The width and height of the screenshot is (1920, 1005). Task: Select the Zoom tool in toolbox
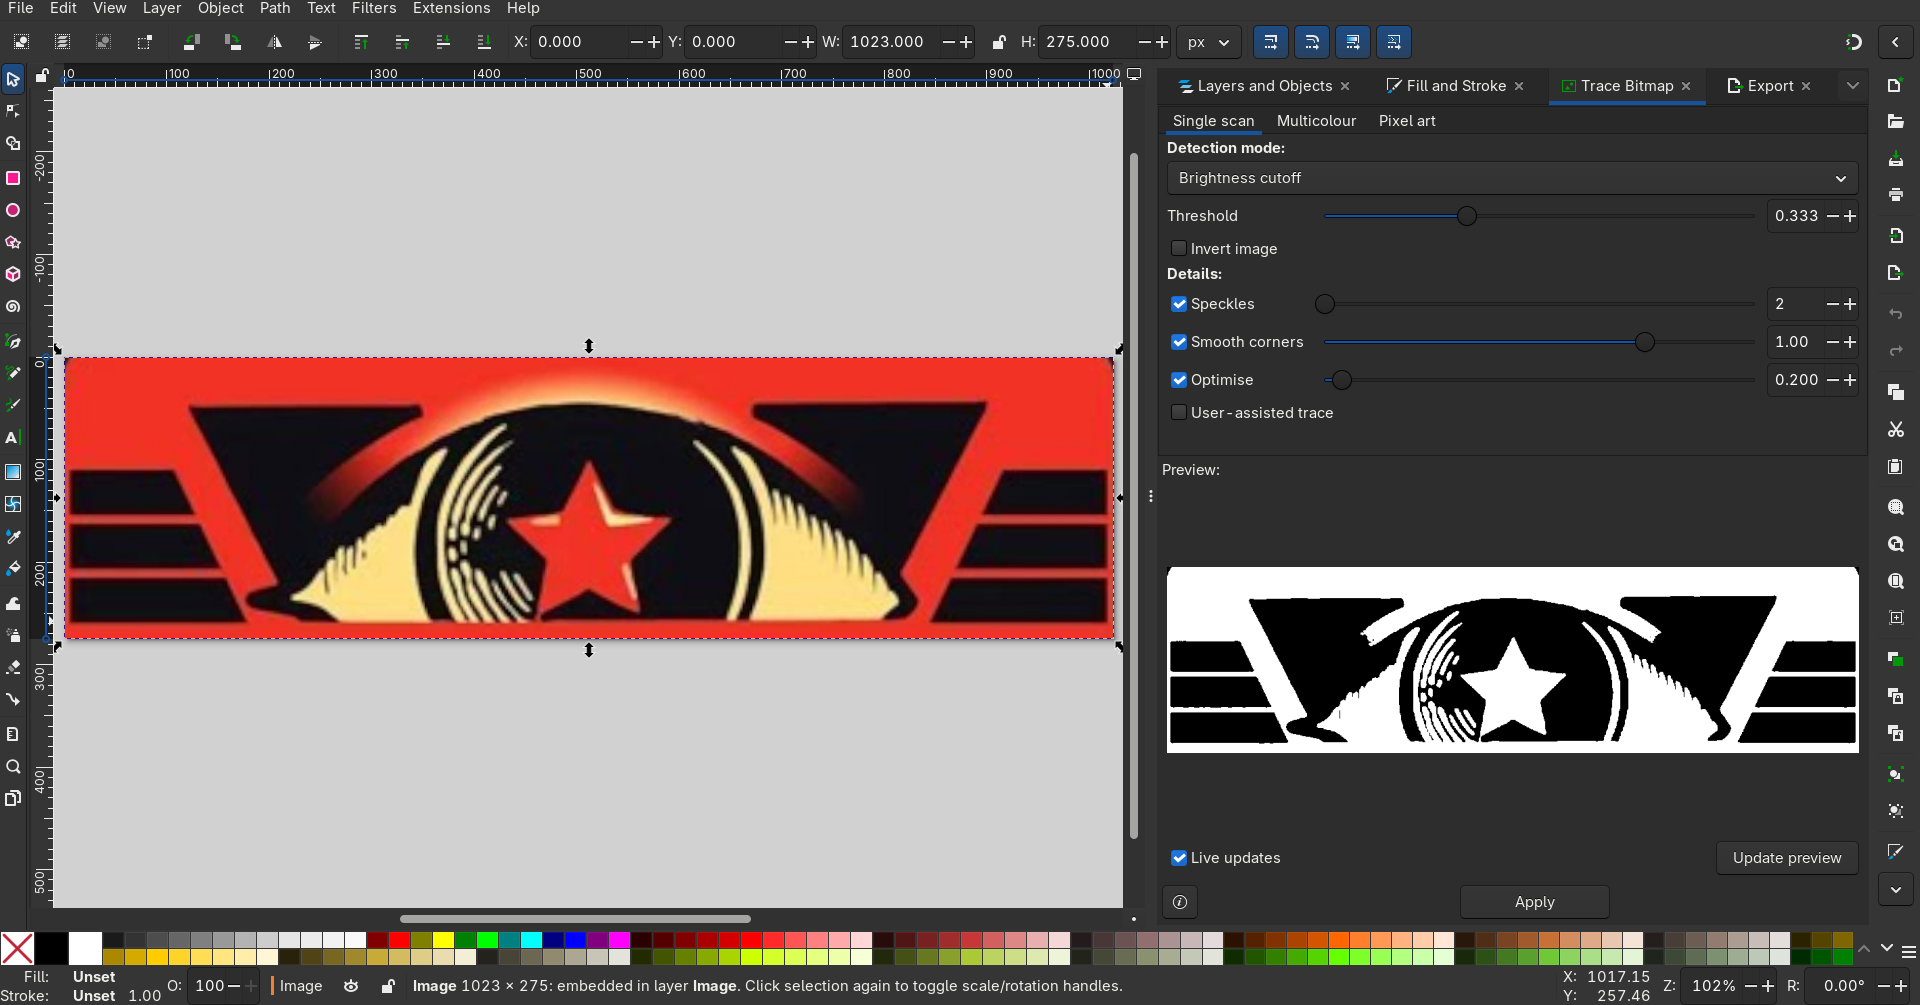coord(13,767)
